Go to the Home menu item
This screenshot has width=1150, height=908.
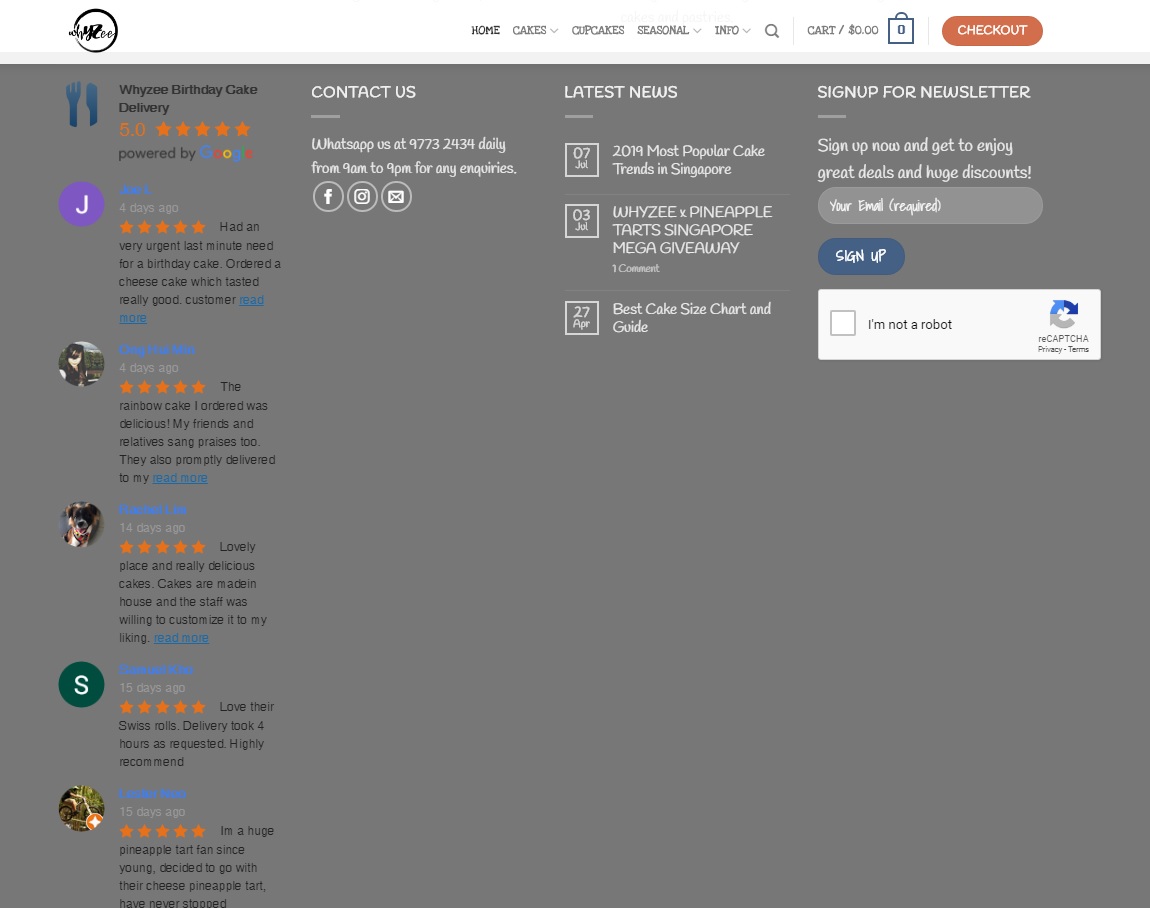point(485,31)
